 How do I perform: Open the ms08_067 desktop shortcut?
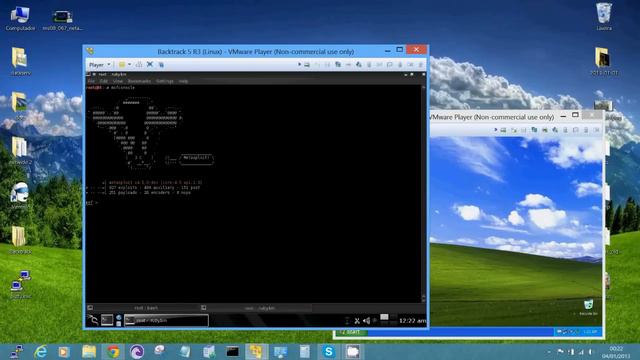(x=62, y=20)
